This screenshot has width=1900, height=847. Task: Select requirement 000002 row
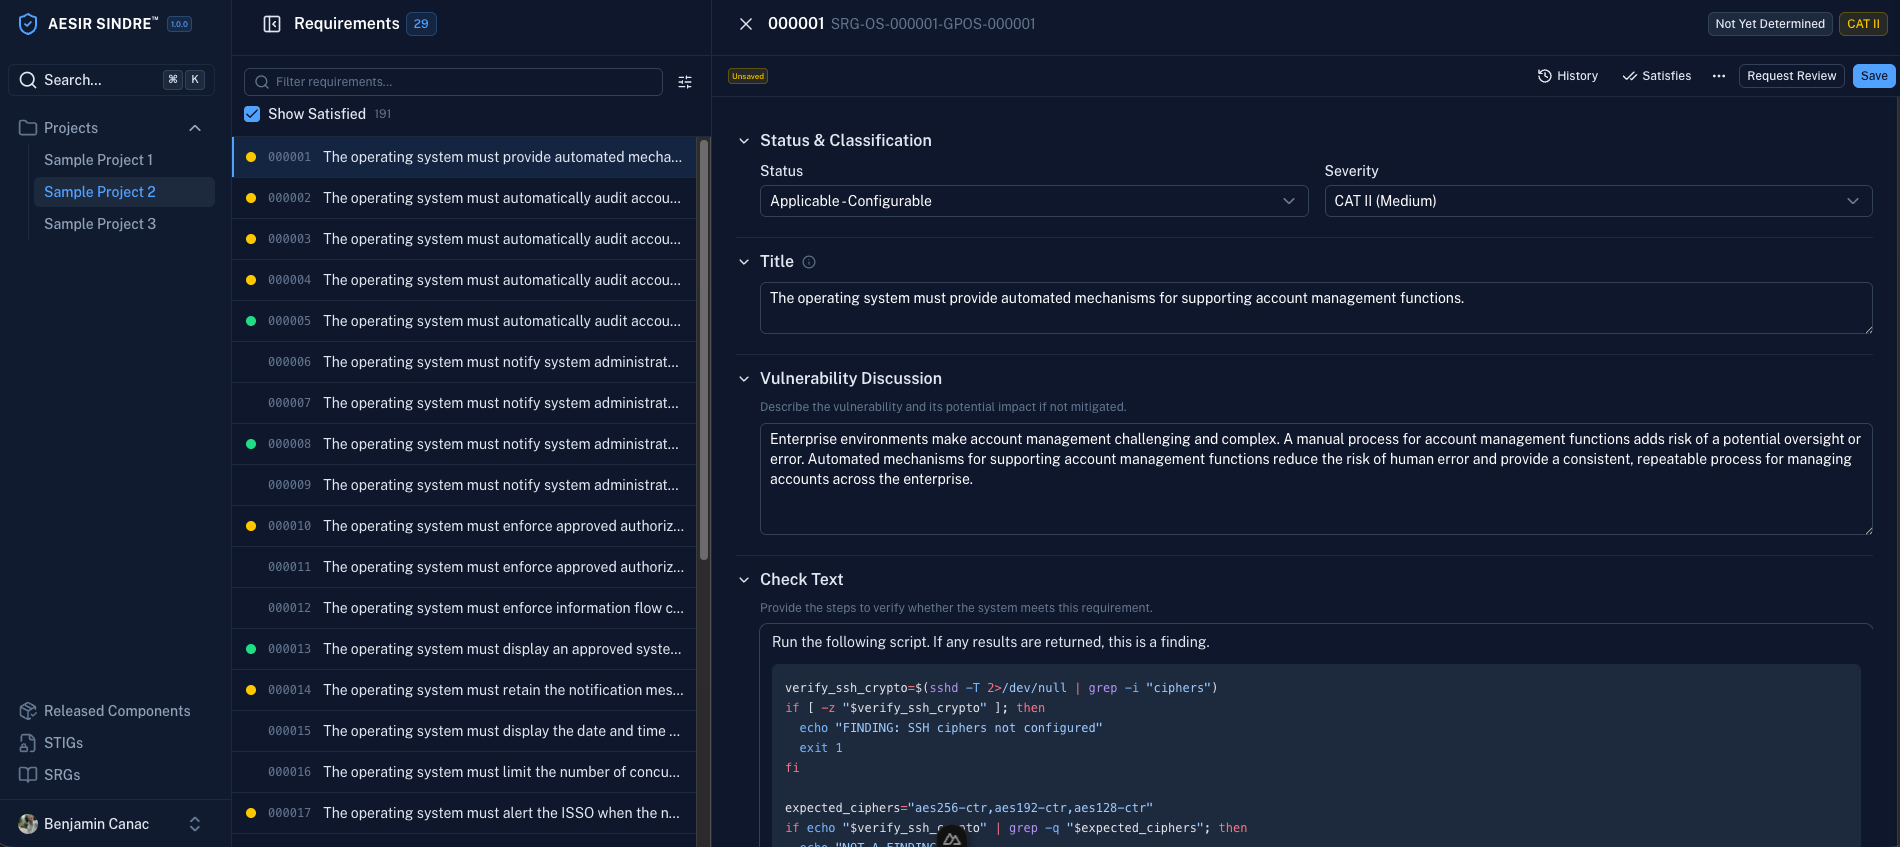pos(464,198)
